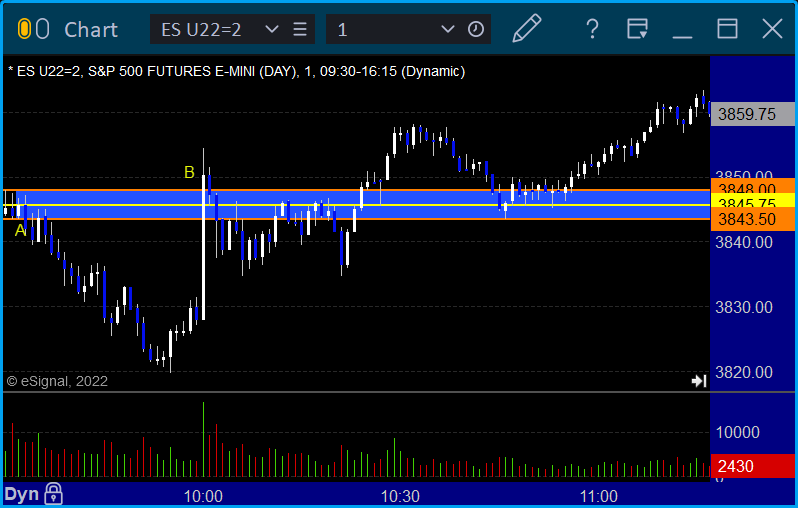Click the yellow A annotation label
The image size is (798, 508).
(20, 231)
